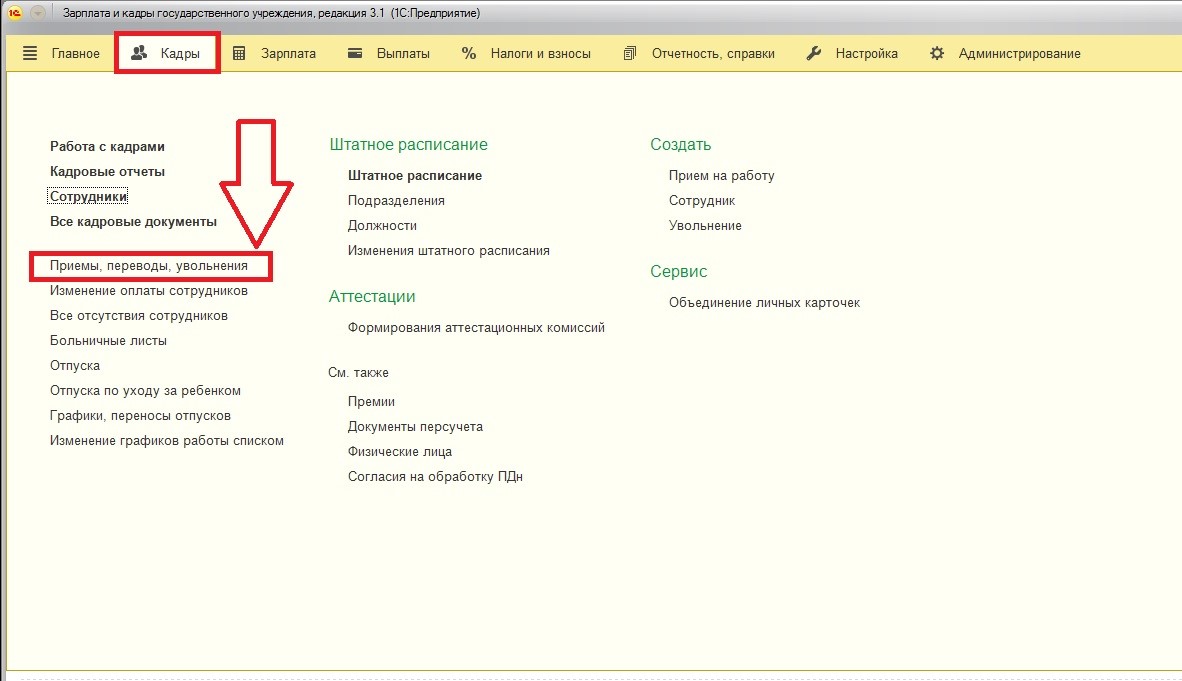Image resolution: width=1182 pixels, height=681 pixels.
Task: Switch to the Кадры section
Action: click(180, 54)
